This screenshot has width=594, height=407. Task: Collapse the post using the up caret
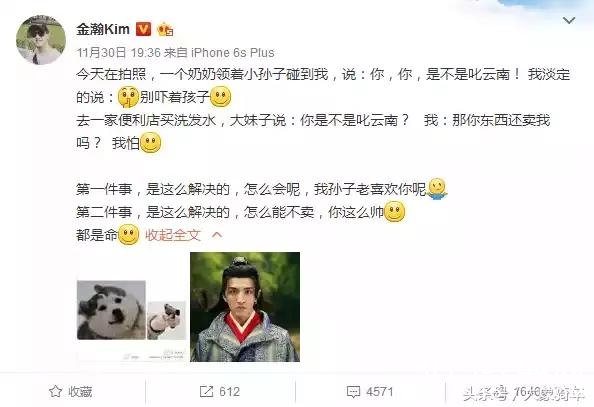coord(217,235)
